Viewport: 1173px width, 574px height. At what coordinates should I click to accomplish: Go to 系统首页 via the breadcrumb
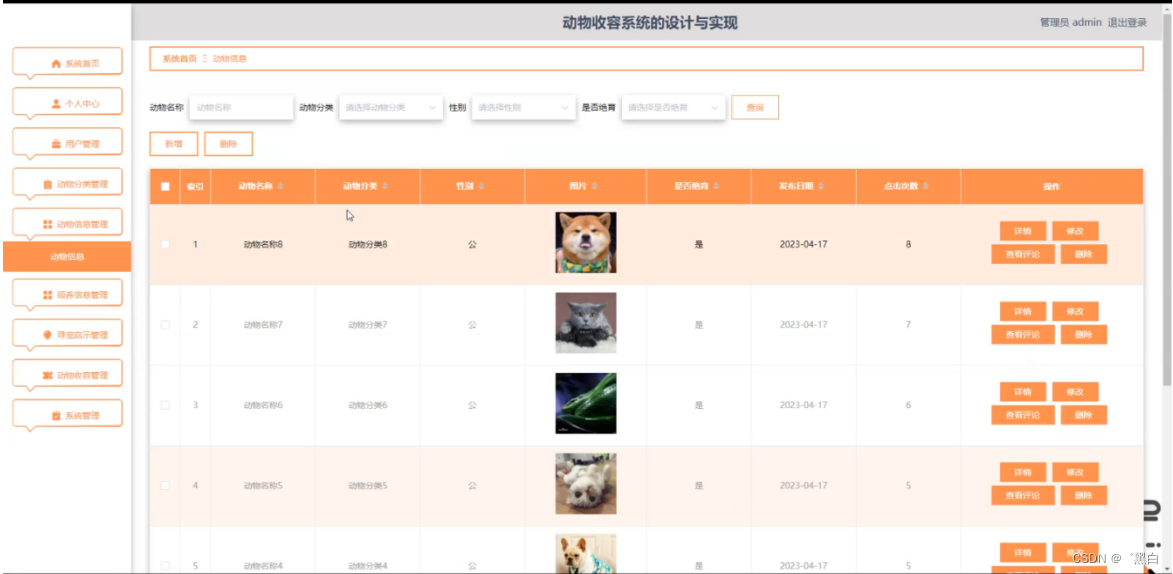[x=180, y=58]
